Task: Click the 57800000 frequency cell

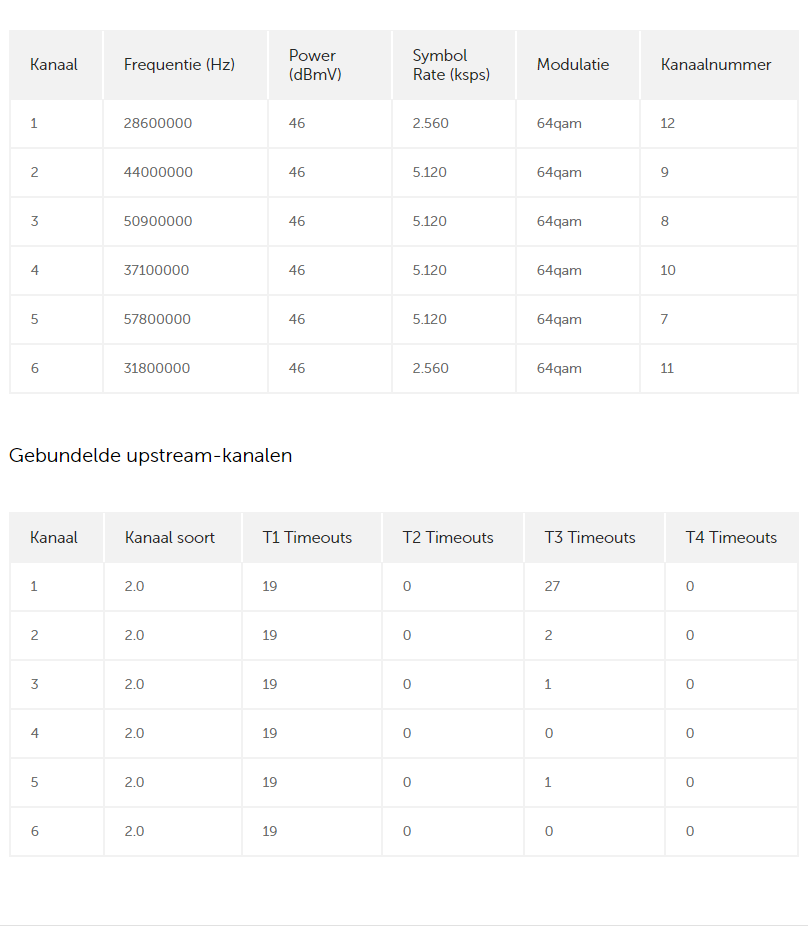Action: (x=158, y=319)
